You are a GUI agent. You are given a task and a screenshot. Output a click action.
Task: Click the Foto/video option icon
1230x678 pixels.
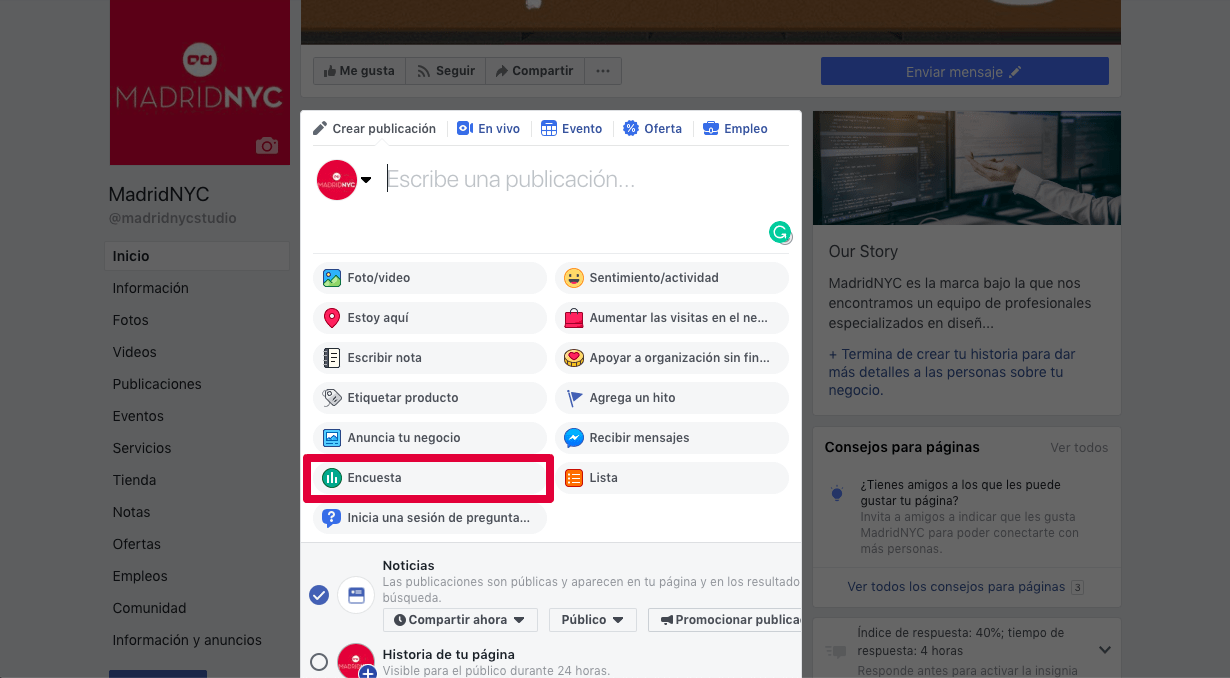[x=332, y=278]
